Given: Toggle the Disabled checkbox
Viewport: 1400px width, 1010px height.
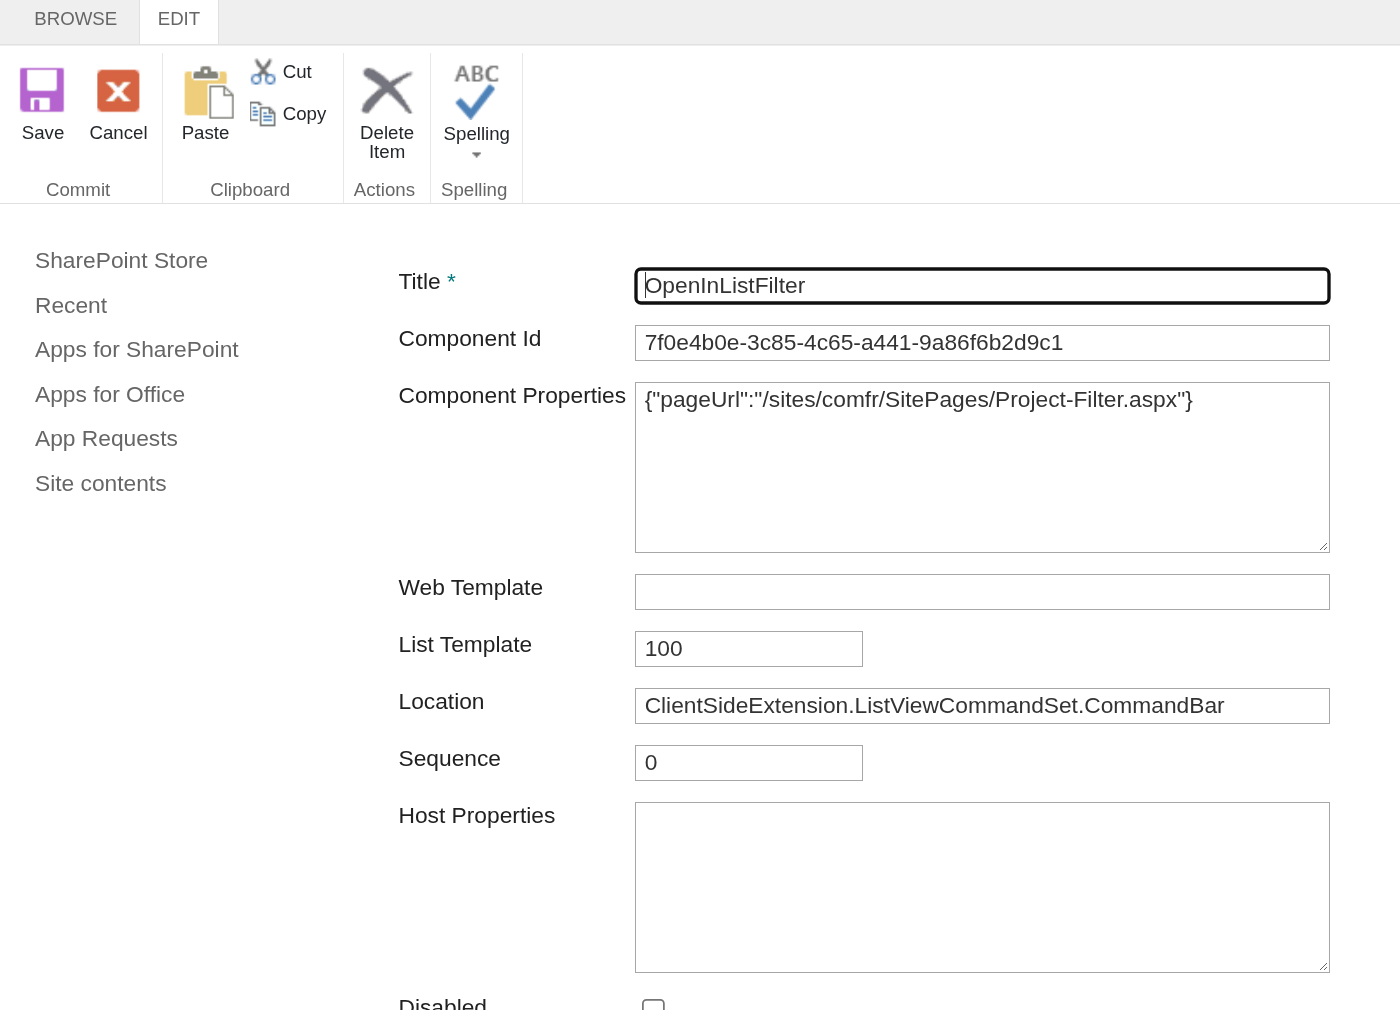Looking at the screenshot, I should click(653, 1004).
